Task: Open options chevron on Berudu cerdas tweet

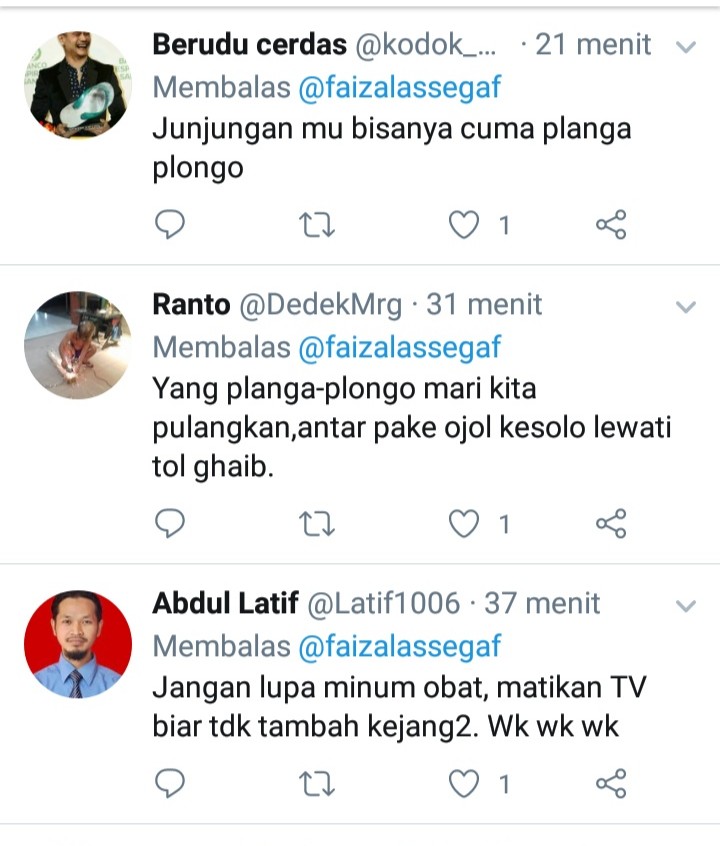Action: click(x=685, y=47)
